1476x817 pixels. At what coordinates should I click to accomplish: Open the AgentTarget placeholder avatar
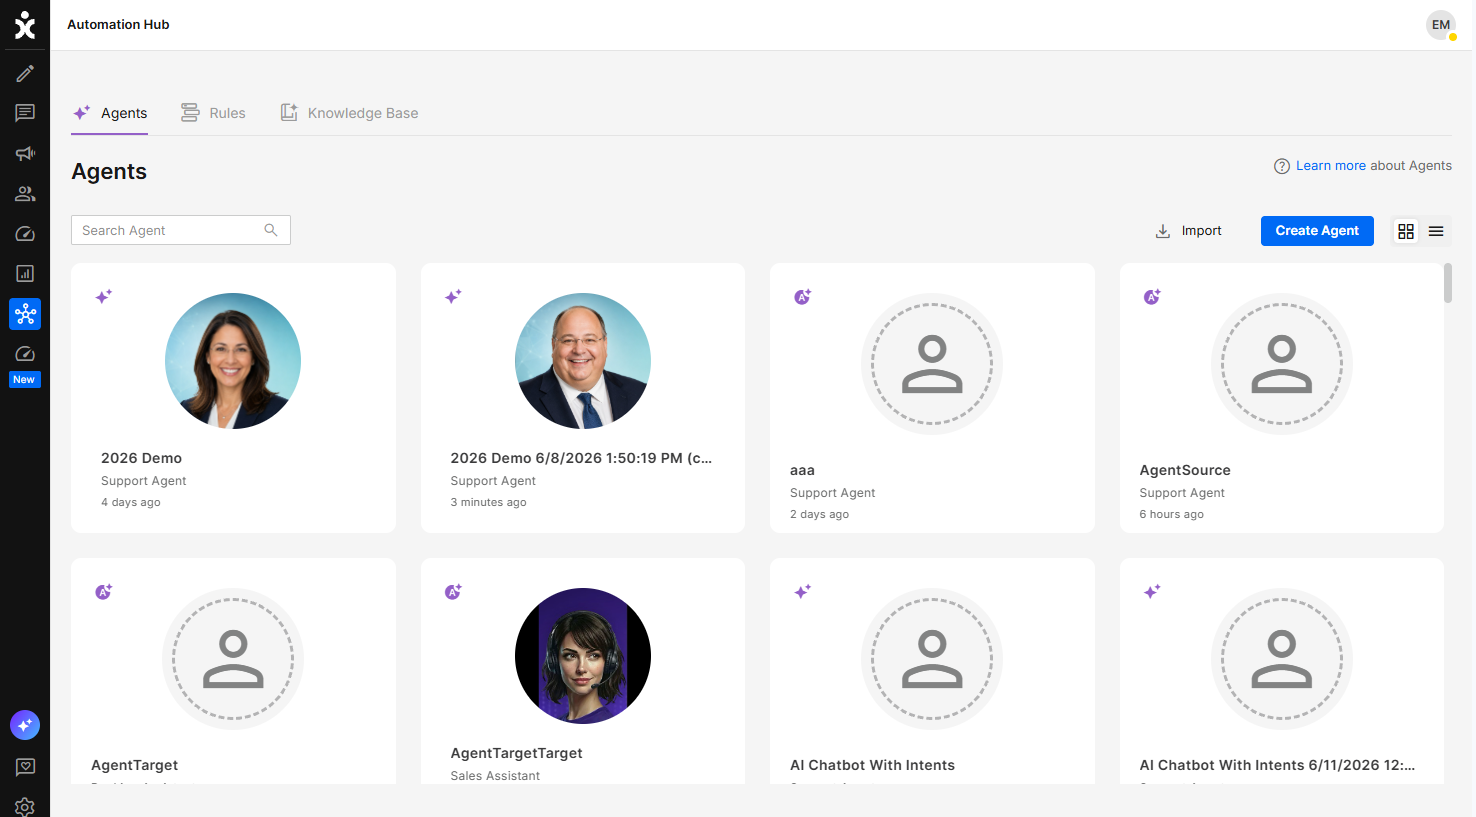[233, 659]
